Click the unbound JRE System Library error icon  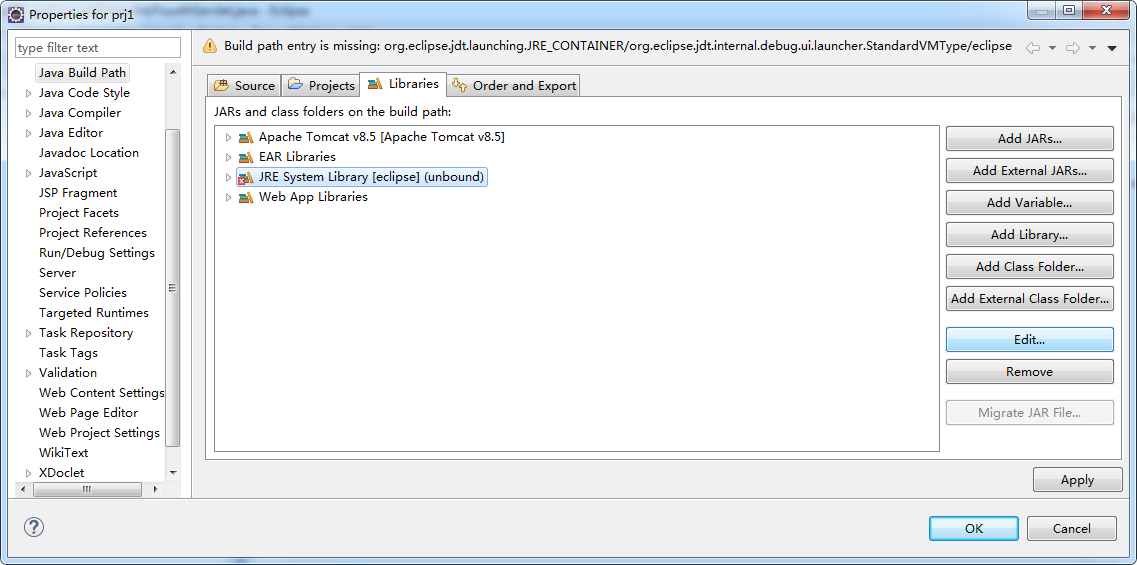[246, 177]
